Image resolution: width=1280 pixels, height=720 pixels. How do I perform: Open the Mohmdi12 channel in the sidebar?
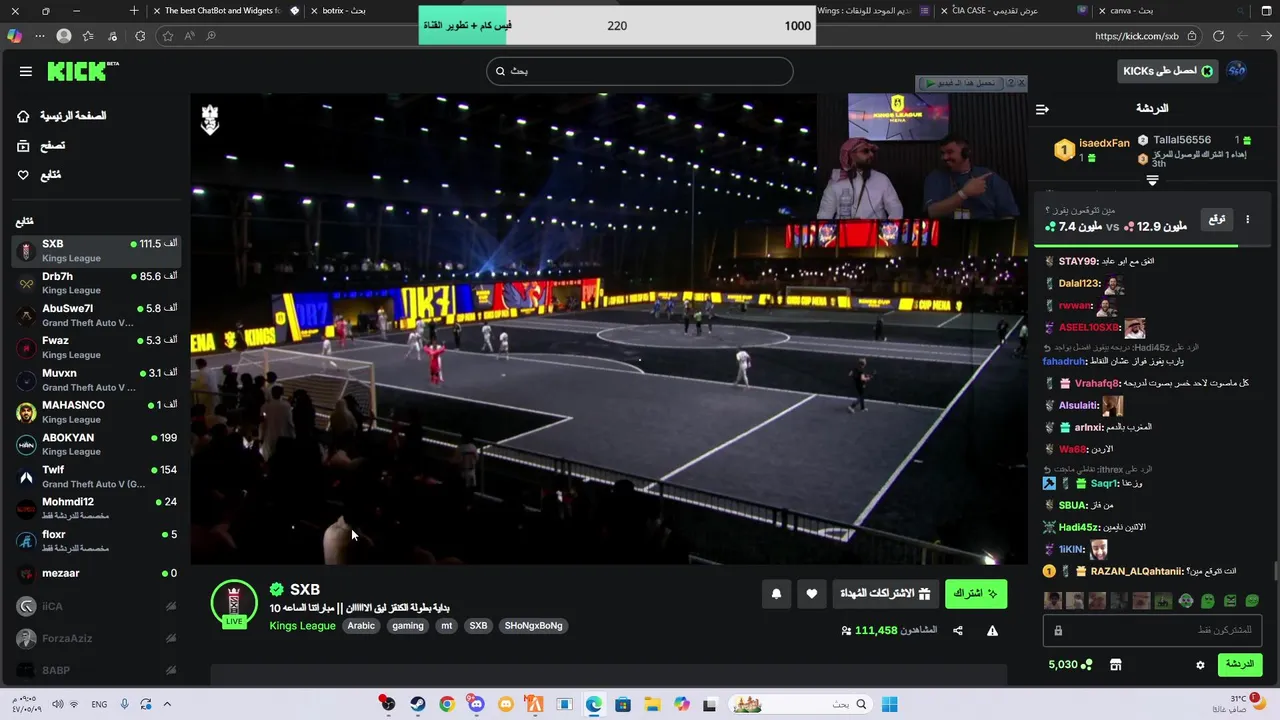coord(96,509)
